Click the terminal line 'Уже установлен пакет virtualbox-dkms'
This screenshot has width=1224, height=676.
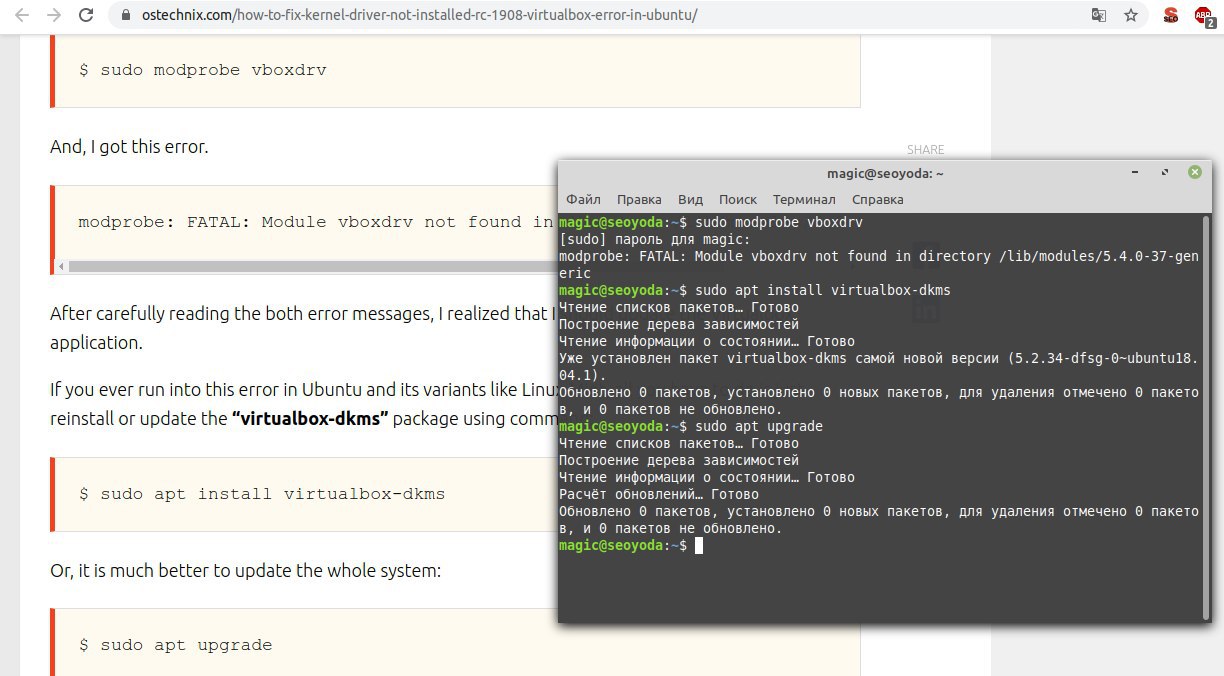click(x=879, y=367)
